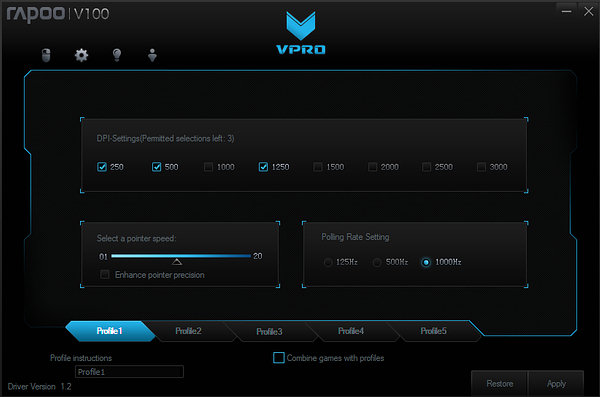Enable the 1000 DPI checkbox
Screen dimensions: 600x397
[208, 167]
